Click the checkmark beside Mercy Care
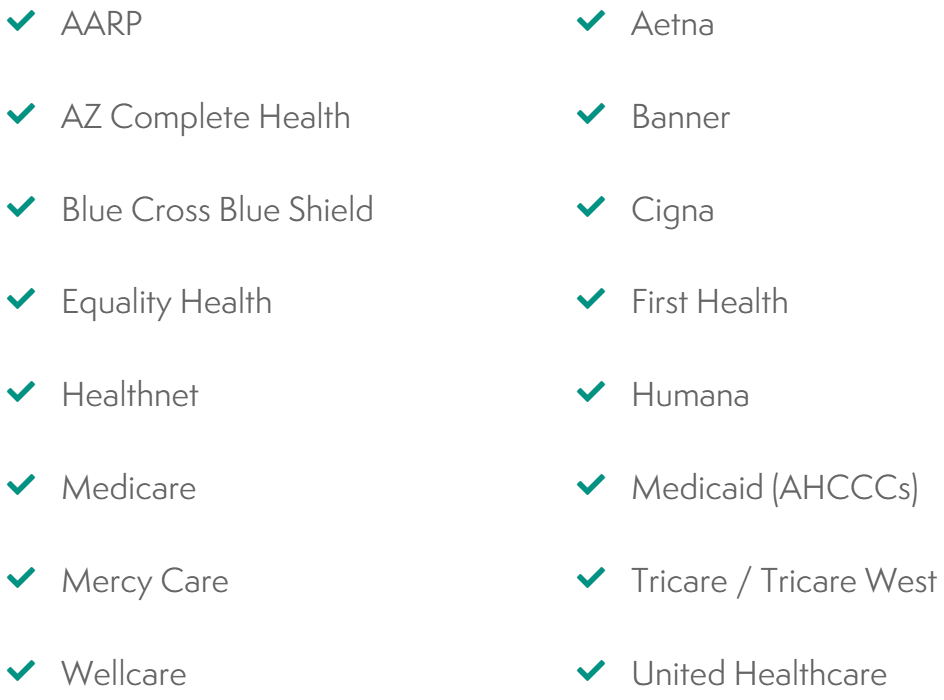 (x=21, y=577)
